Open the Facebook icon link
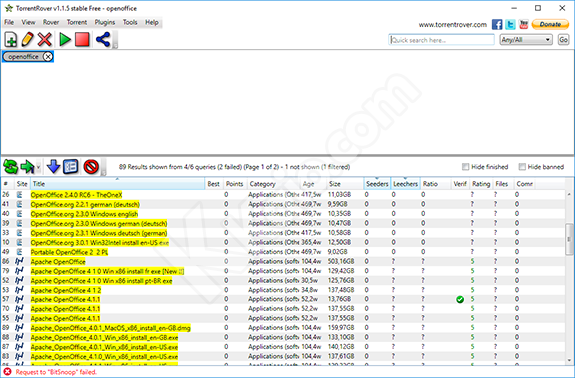 [497, 25]
